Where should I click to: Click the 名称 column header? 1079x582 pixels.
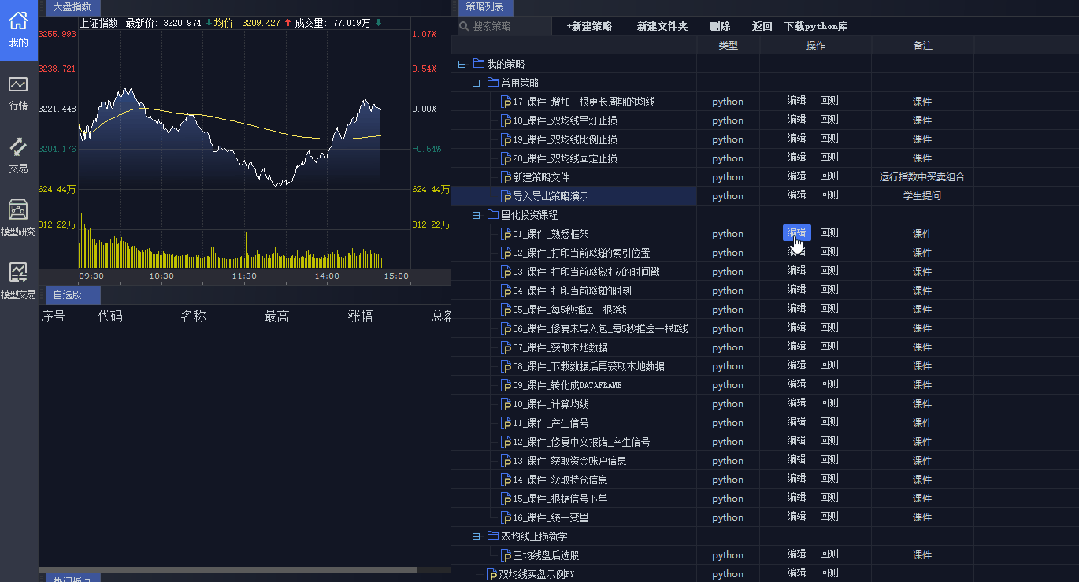[193, 316]
